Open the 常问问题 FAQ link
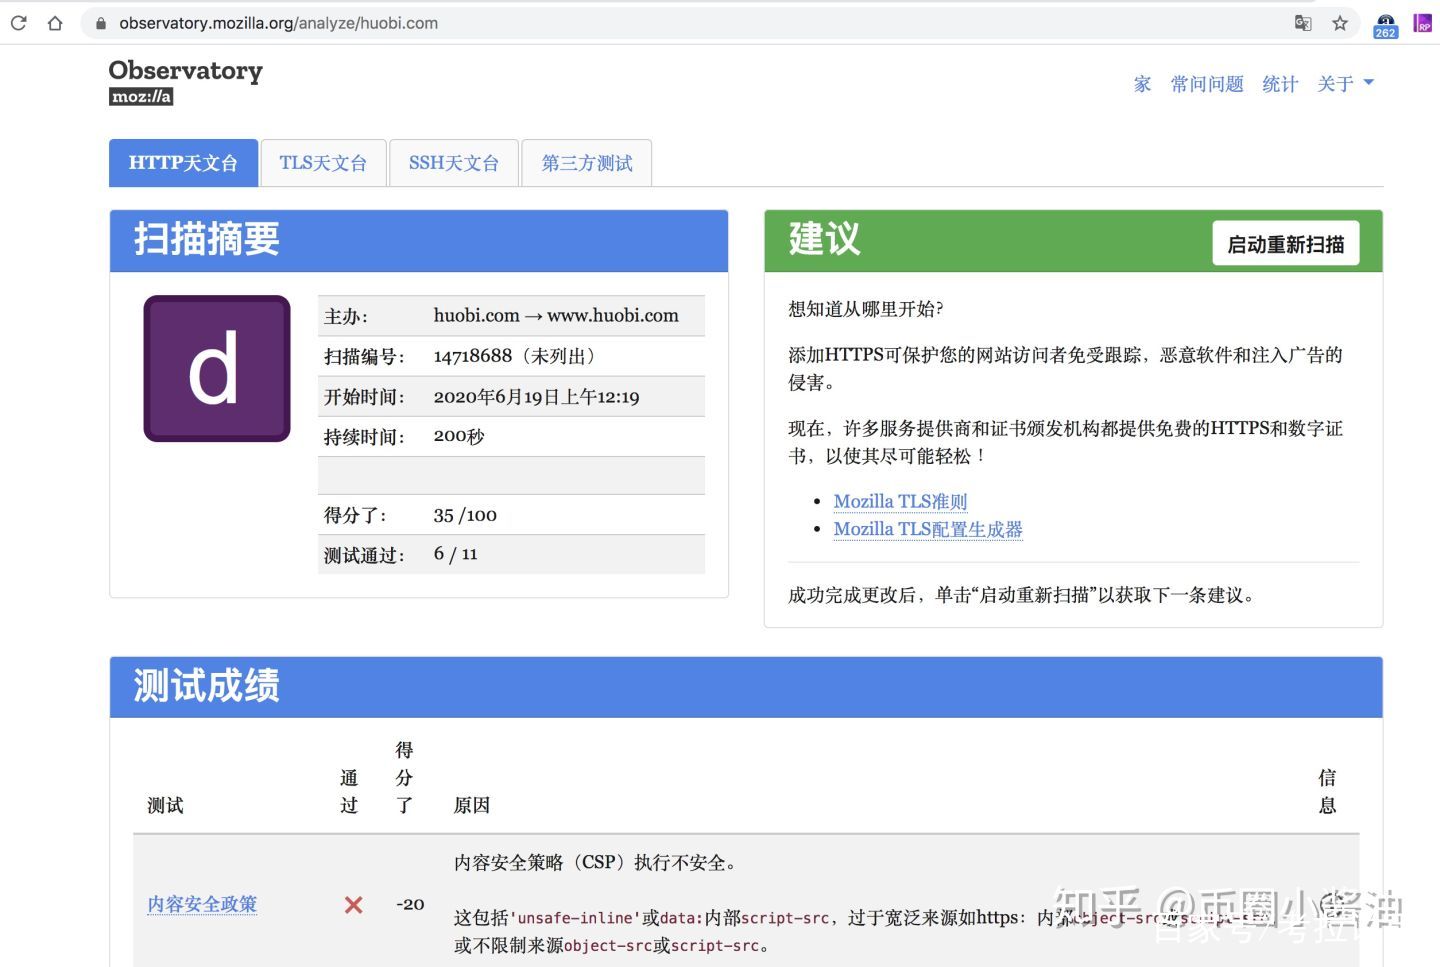 [x=1207, y=84]
